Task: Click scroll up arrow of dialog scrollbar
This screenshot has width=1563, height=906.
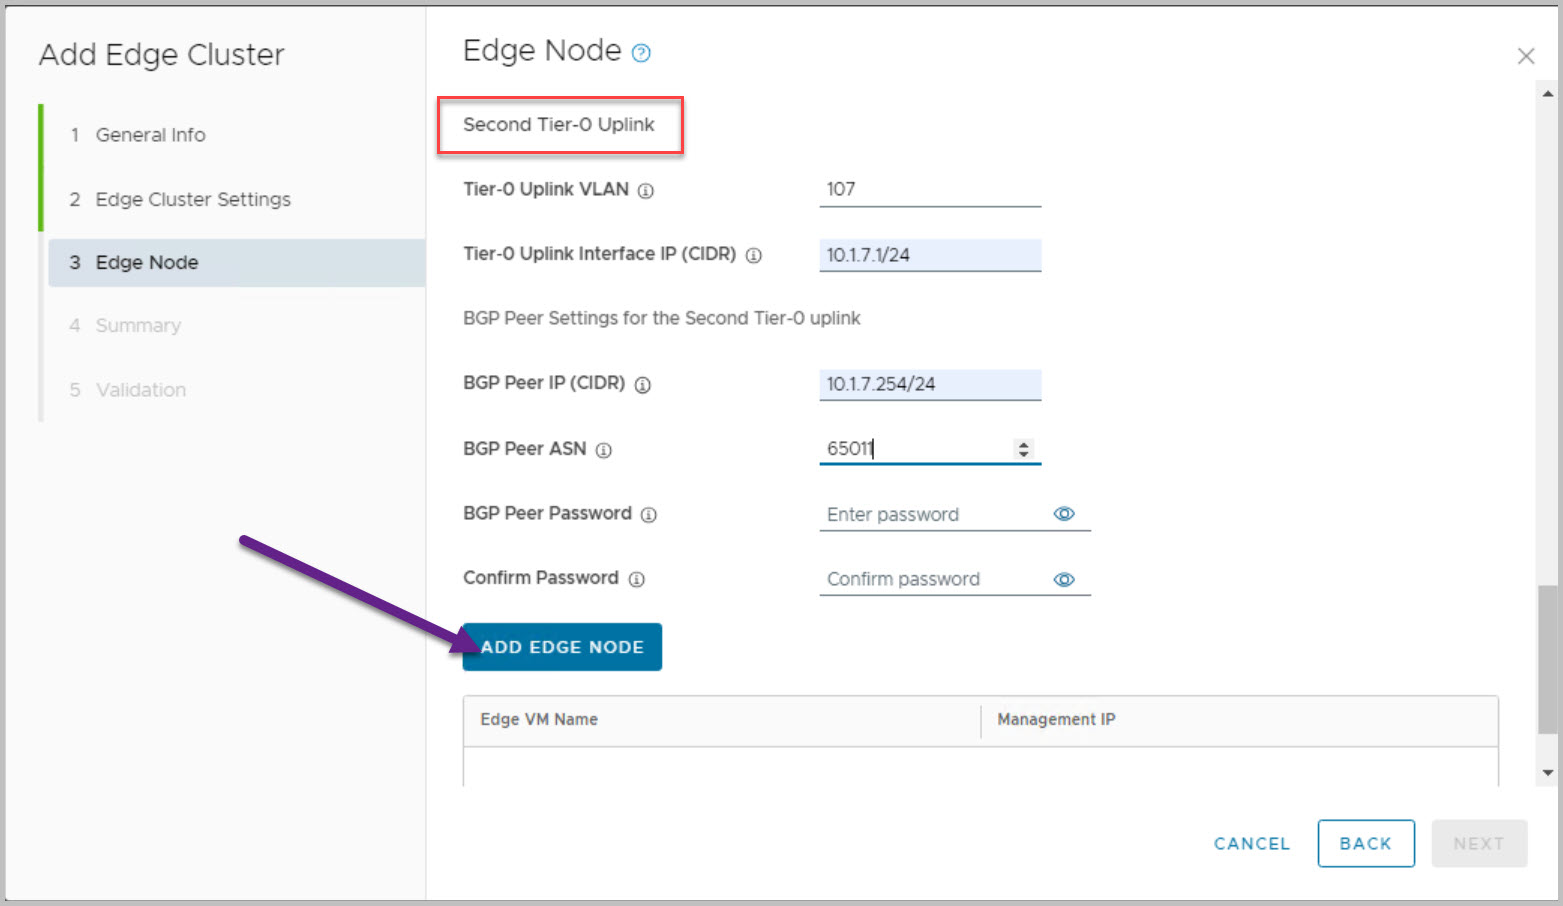Action: pyautogui.click(x=1548, y=94)
